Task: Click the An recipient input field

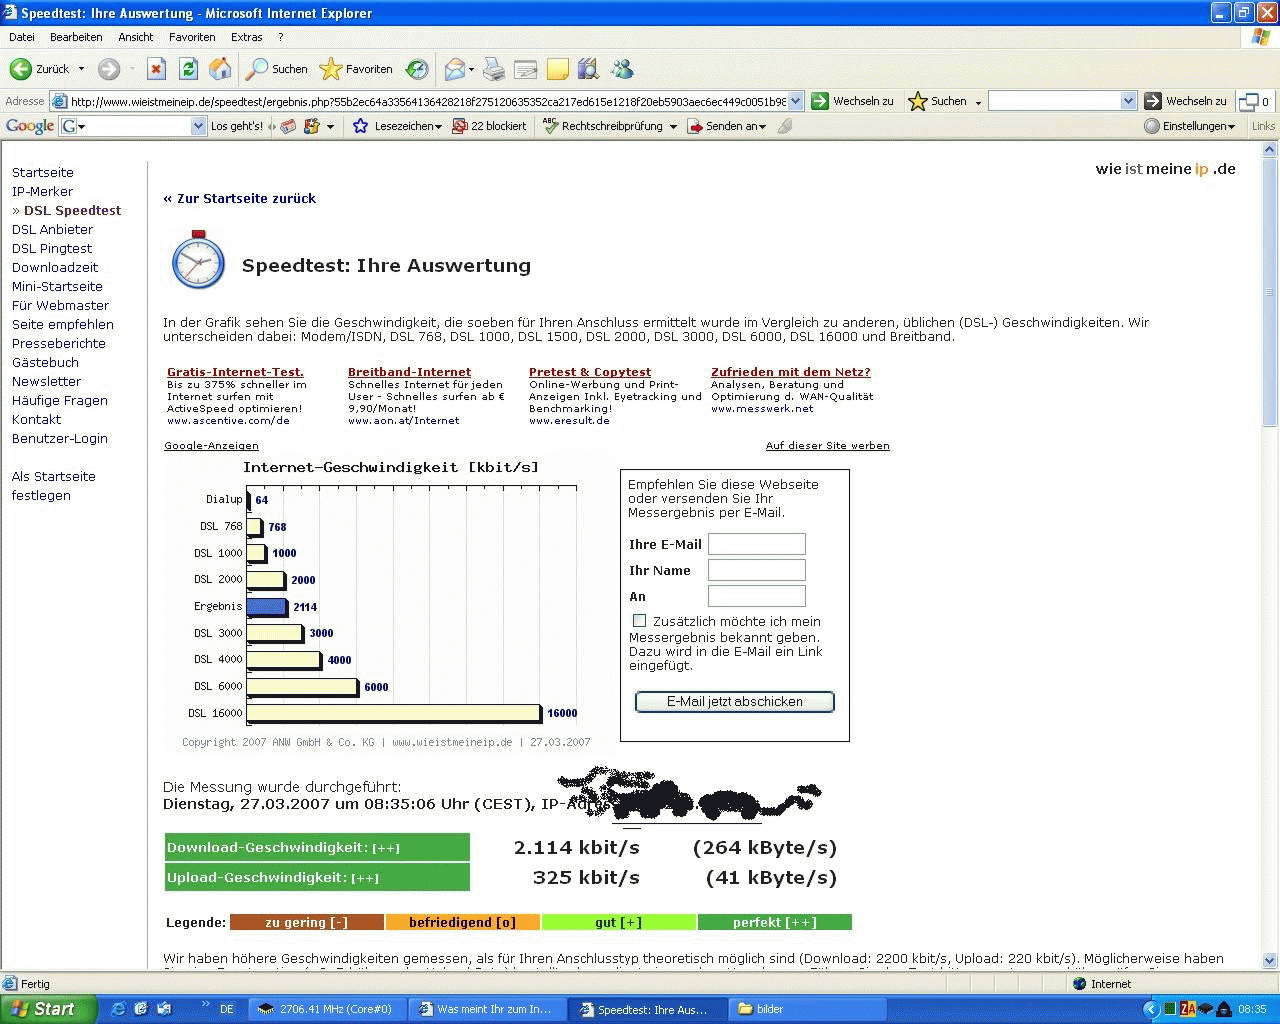Action: (x=757, y=596)
